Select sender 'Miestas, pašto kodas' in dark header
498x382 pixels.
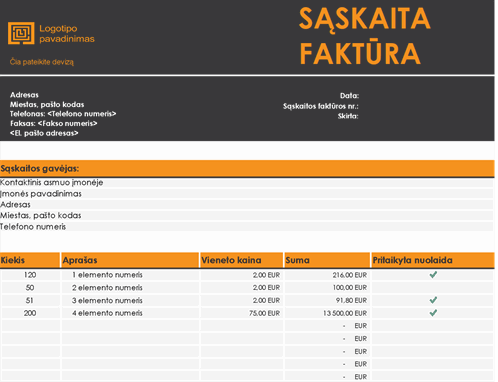[47, 104]
